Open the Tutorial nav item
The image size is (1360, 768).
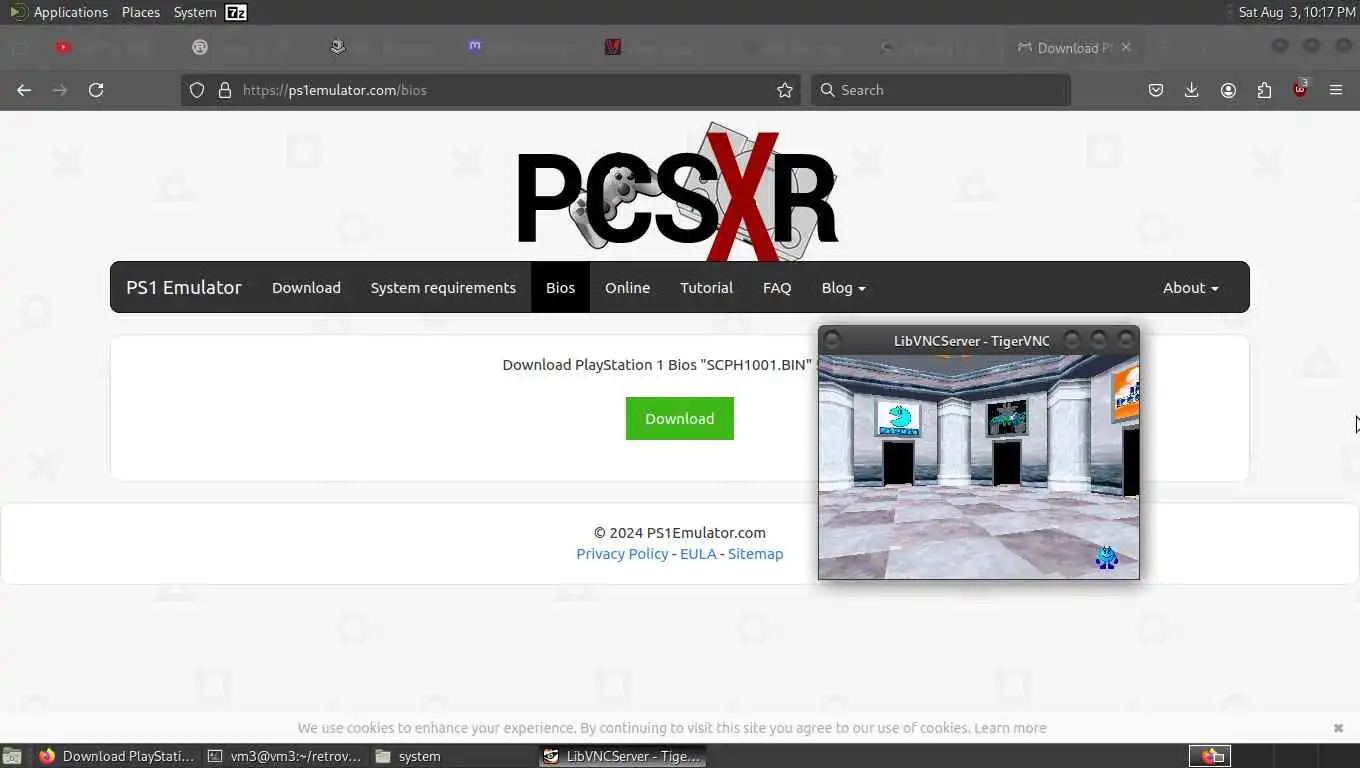pyautogui.click(x=706, y=287)
